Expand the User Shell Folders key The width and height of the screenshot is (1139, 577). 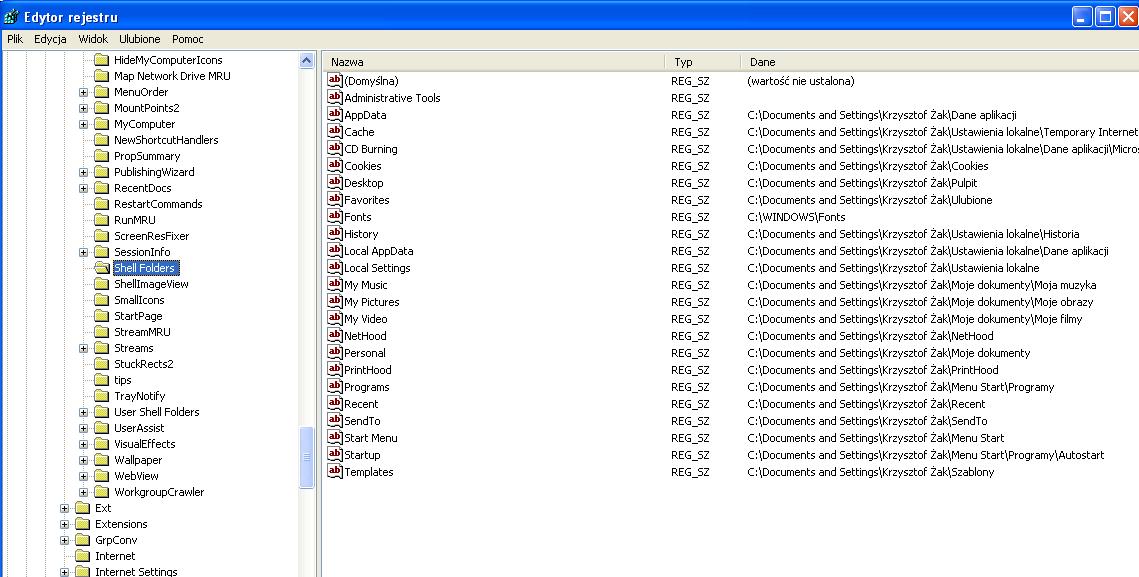pyautogui.click(x=84, y=412)
